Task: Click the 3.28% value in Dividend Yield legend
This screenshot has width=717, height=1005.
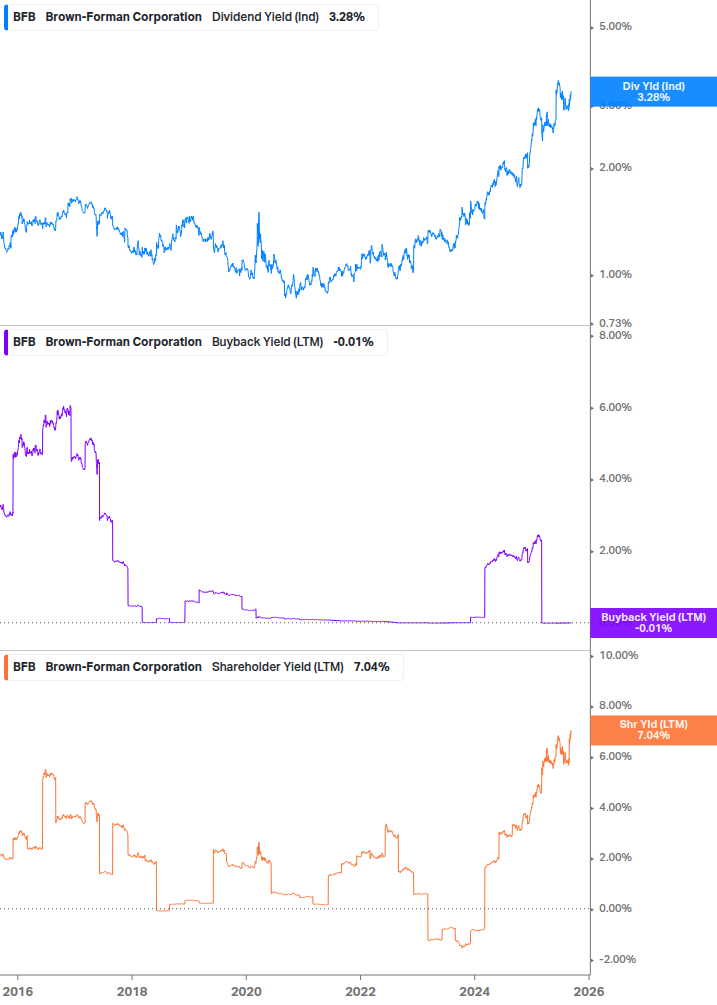Action: [x=347, y=17]
